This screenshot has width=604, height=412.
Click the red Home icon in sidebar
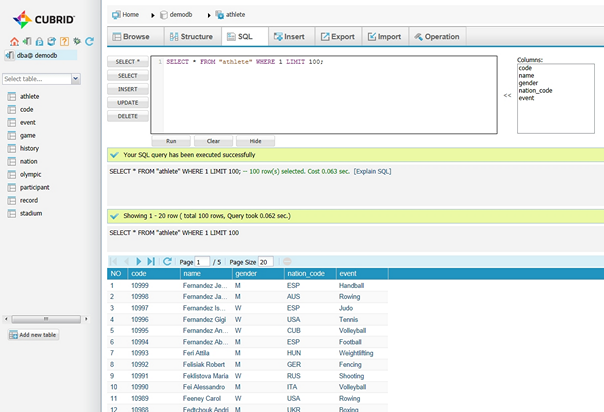coord(15,41)
